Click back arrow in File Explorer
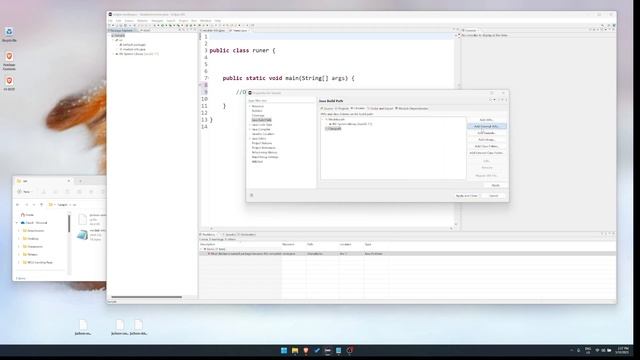This screenshot has width=640, height=360. coord(18,204)
